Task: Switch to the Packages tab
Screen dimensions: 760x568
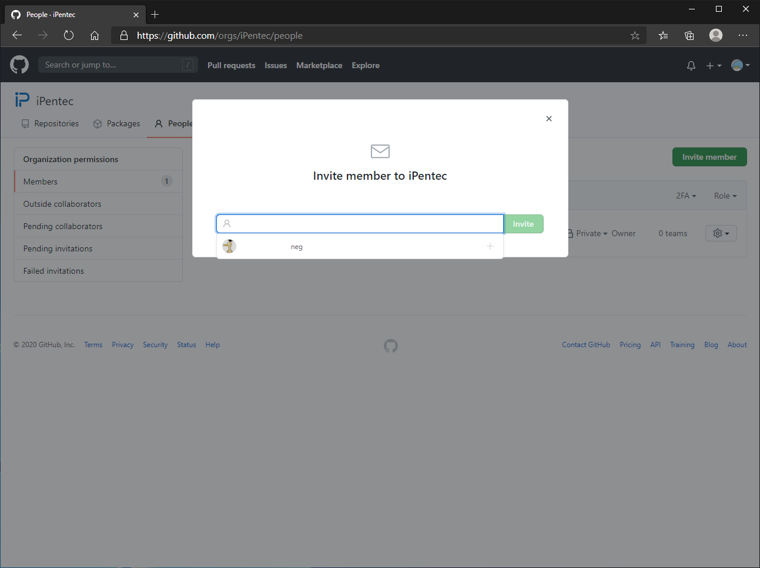Action: 116,124
